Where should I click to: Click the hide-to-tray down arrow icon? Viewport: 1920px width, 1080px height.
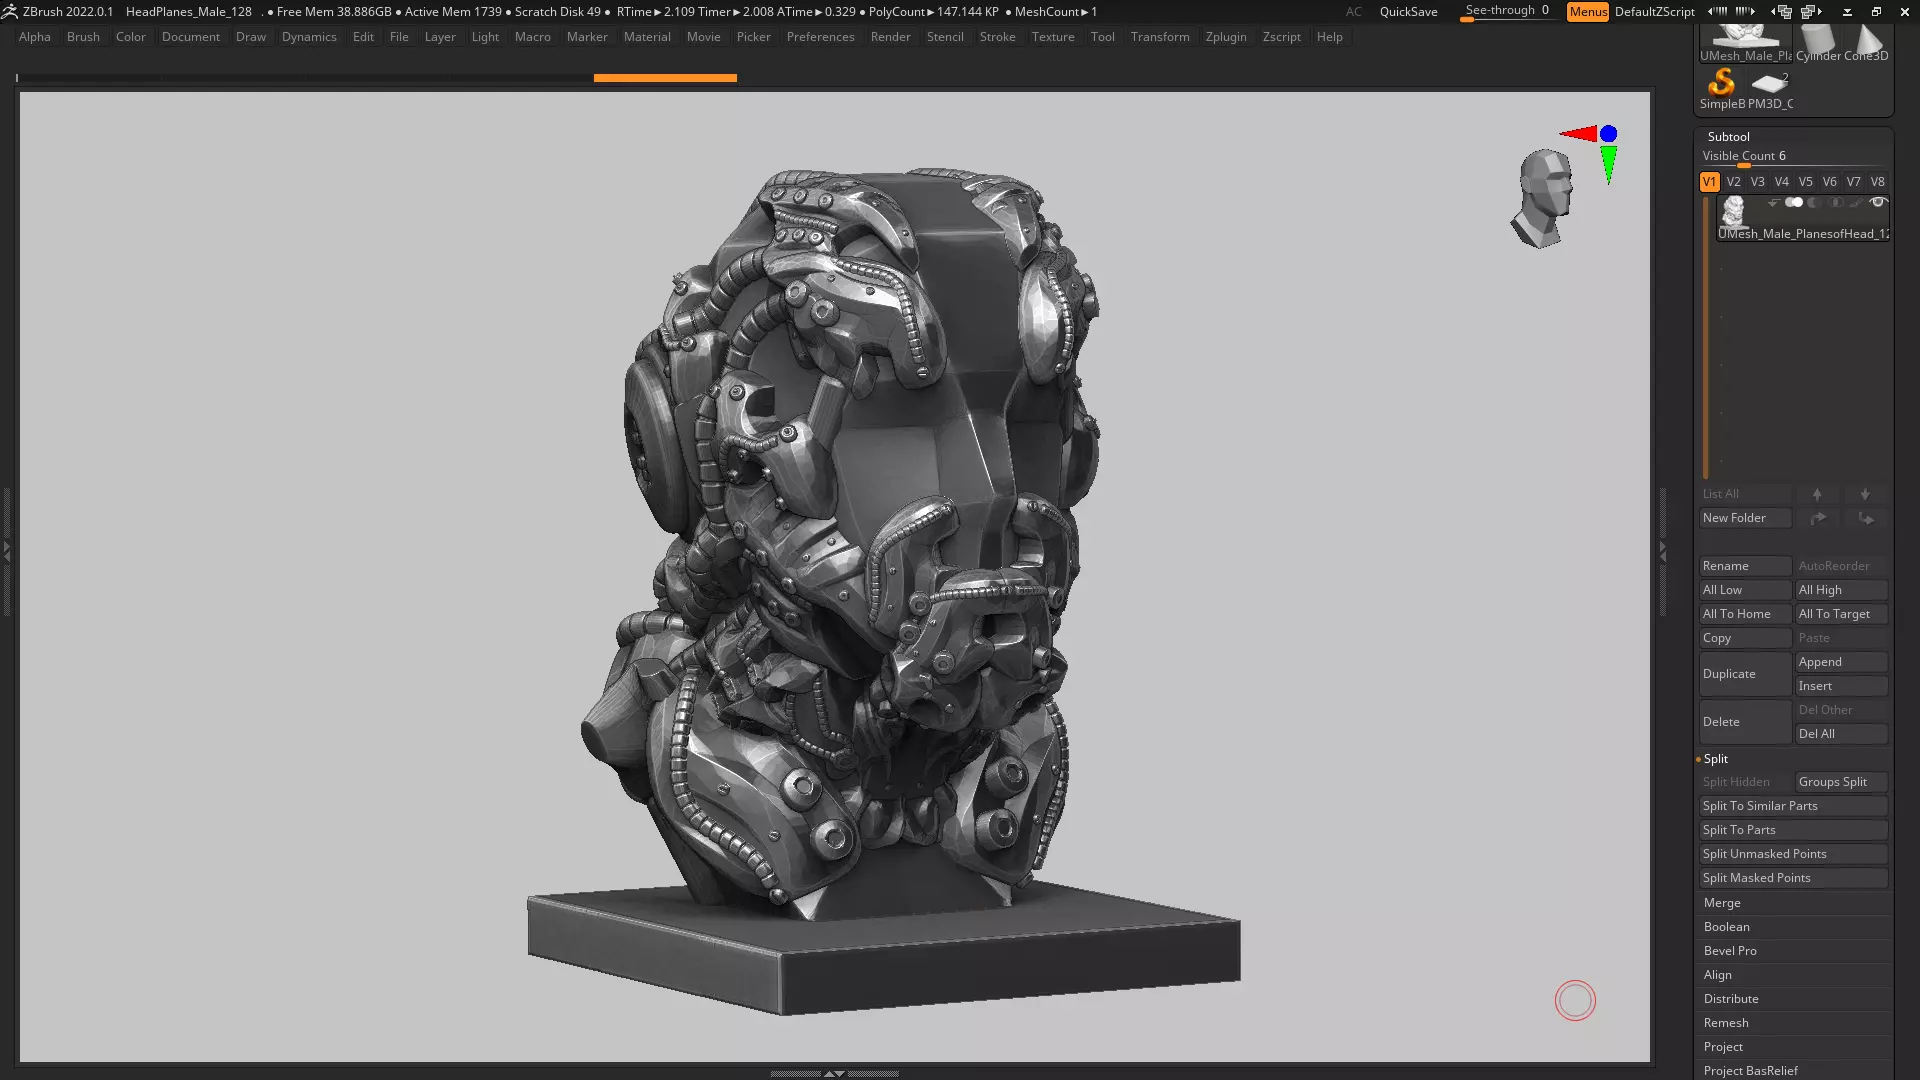pos(1848,12)
